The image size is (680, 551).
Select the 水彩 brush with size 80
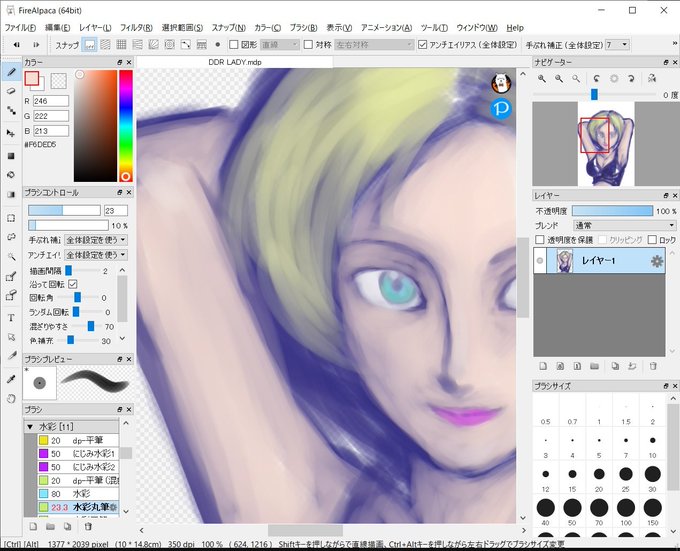[78, 494]
